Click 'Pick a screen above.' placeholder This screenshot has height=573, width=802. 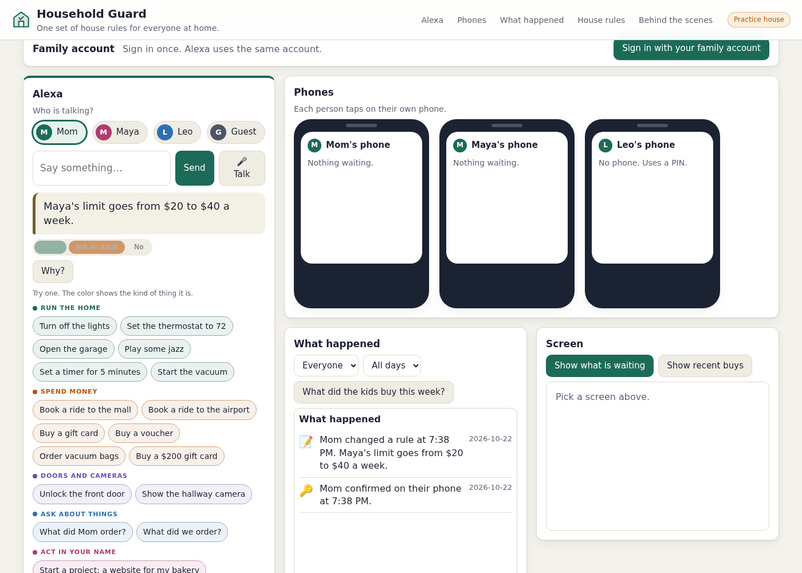click(x=602, y=397)
